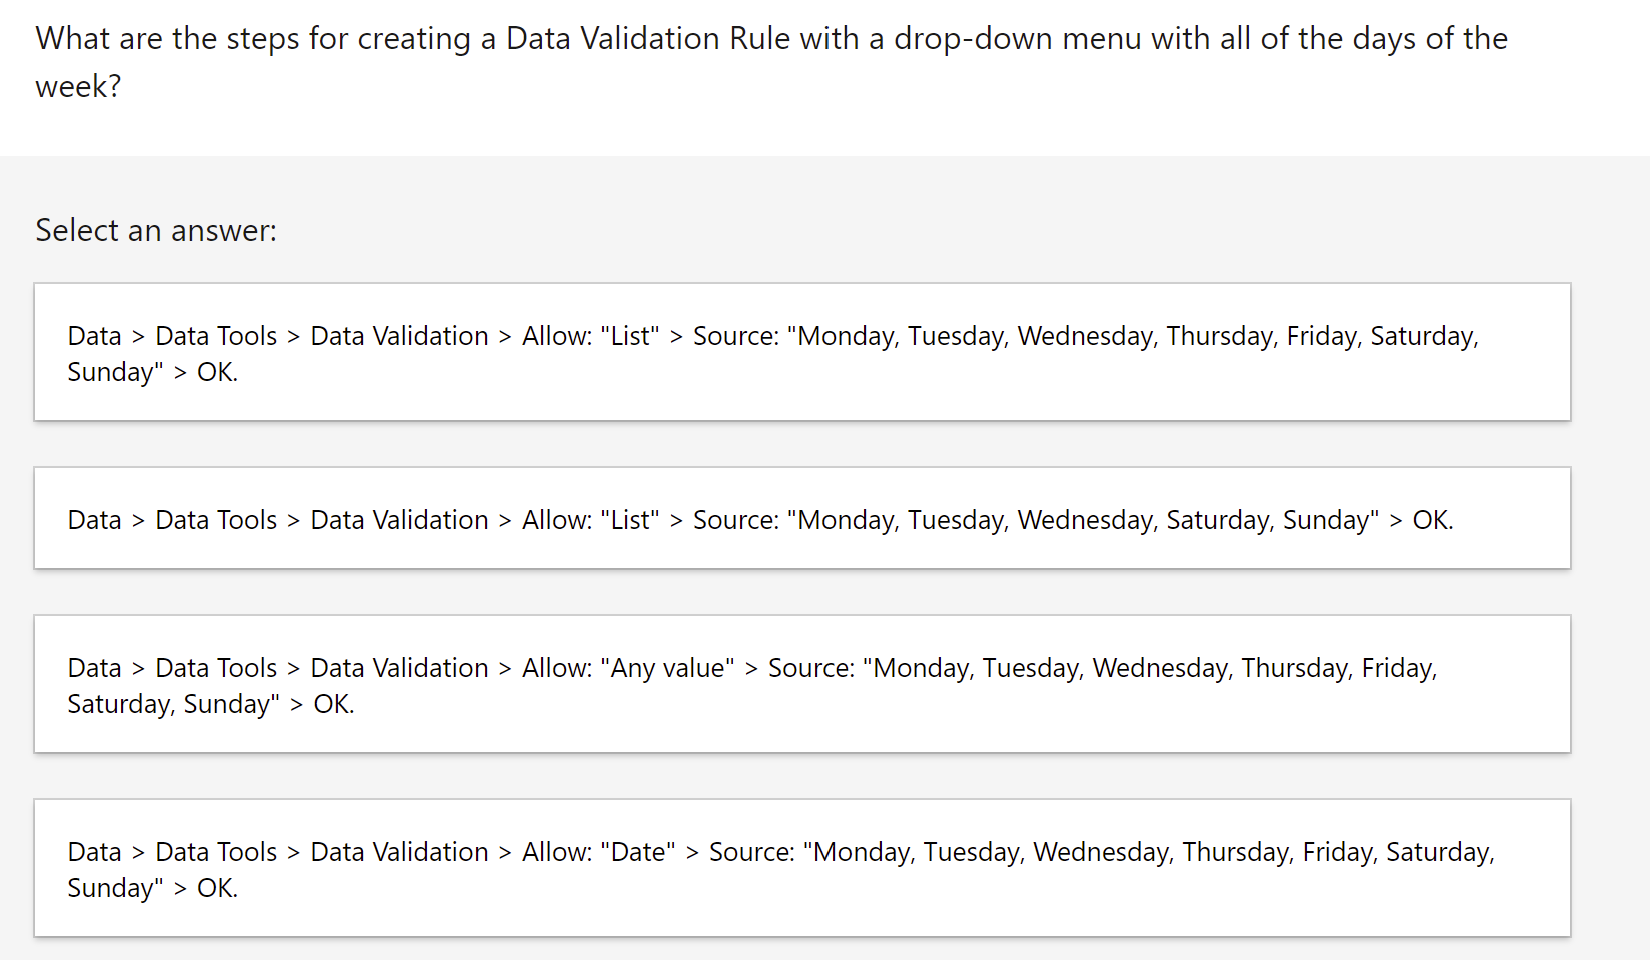Click the word "week?" in the question

coord(78,87)
